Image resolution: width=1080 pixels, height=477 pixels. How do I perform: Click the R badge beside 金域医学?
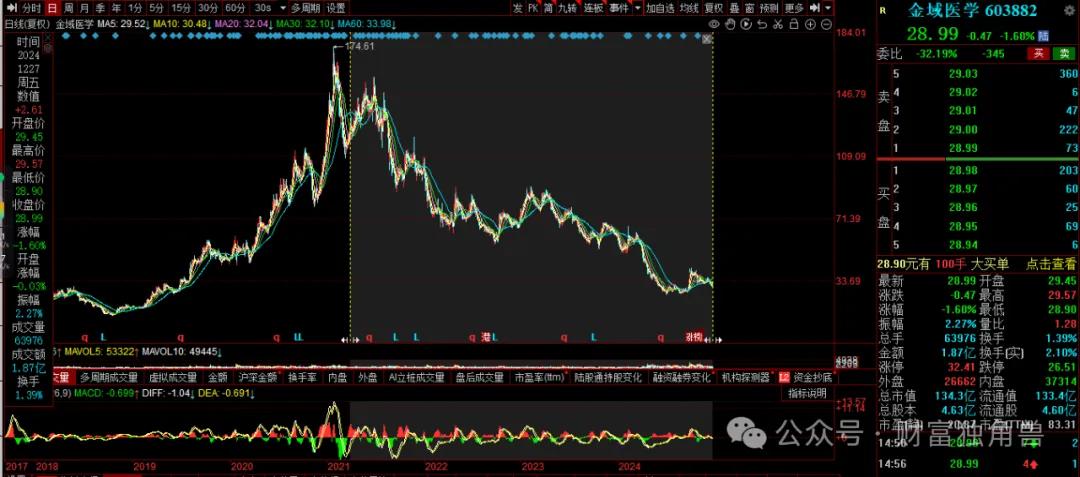point(883,11)
